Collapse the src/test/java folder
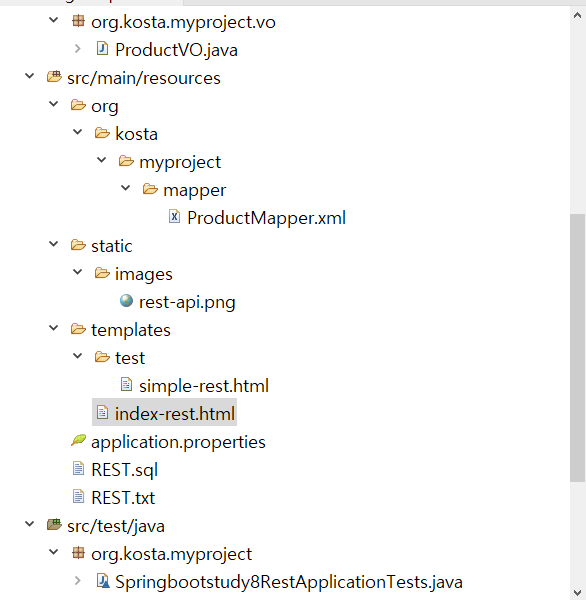The image size is (586, 600). 30,524
